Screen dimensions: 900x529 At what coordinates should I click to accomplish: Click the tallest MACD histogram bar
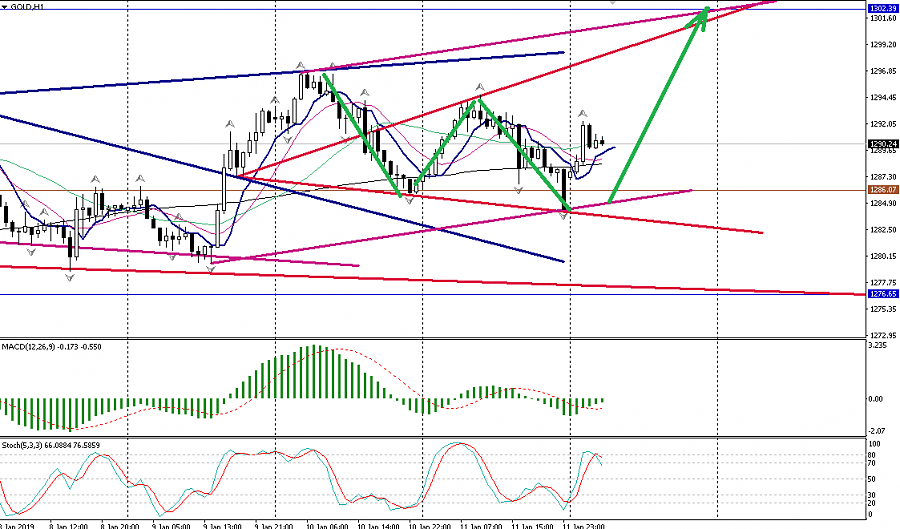point(312,372)
